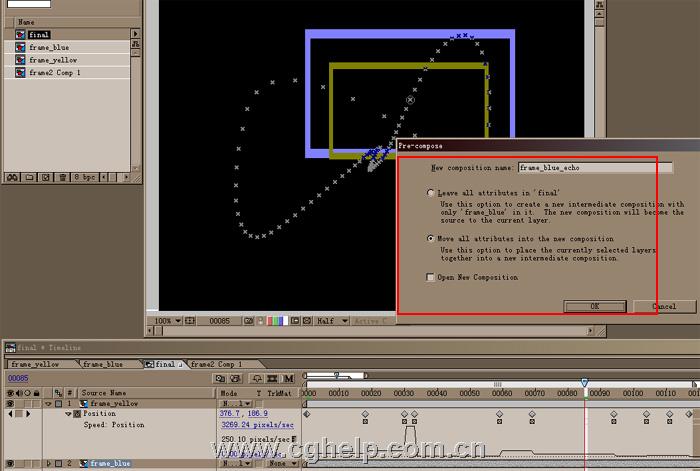Click the frame_yellow label color square
Viewport: 700px width, 471px height.
click(58, 404)
